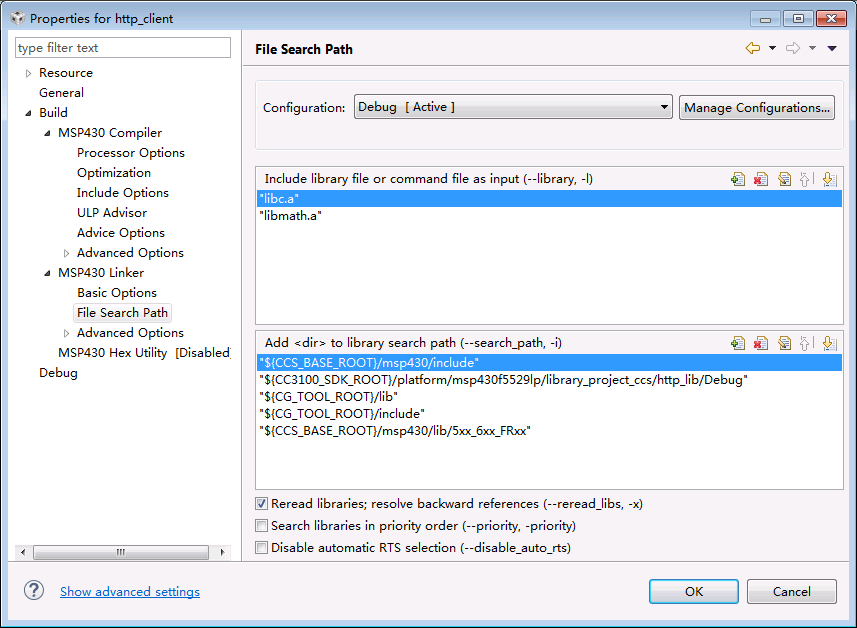Click the Manage Configurations button
The height and width of the screenshot is (628, 857).
757,108
